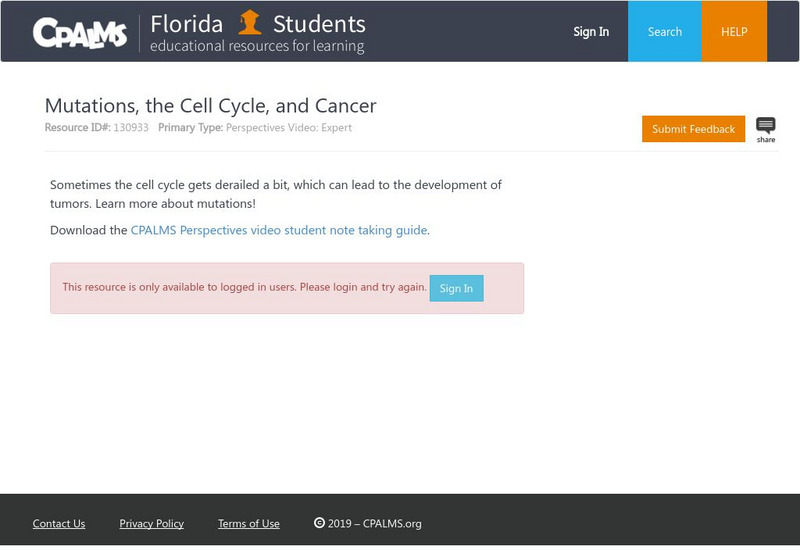Click the "Florida Students" header title text
Image resolution: width=800 pixels, height=550 pixels.
coord(257,23)
